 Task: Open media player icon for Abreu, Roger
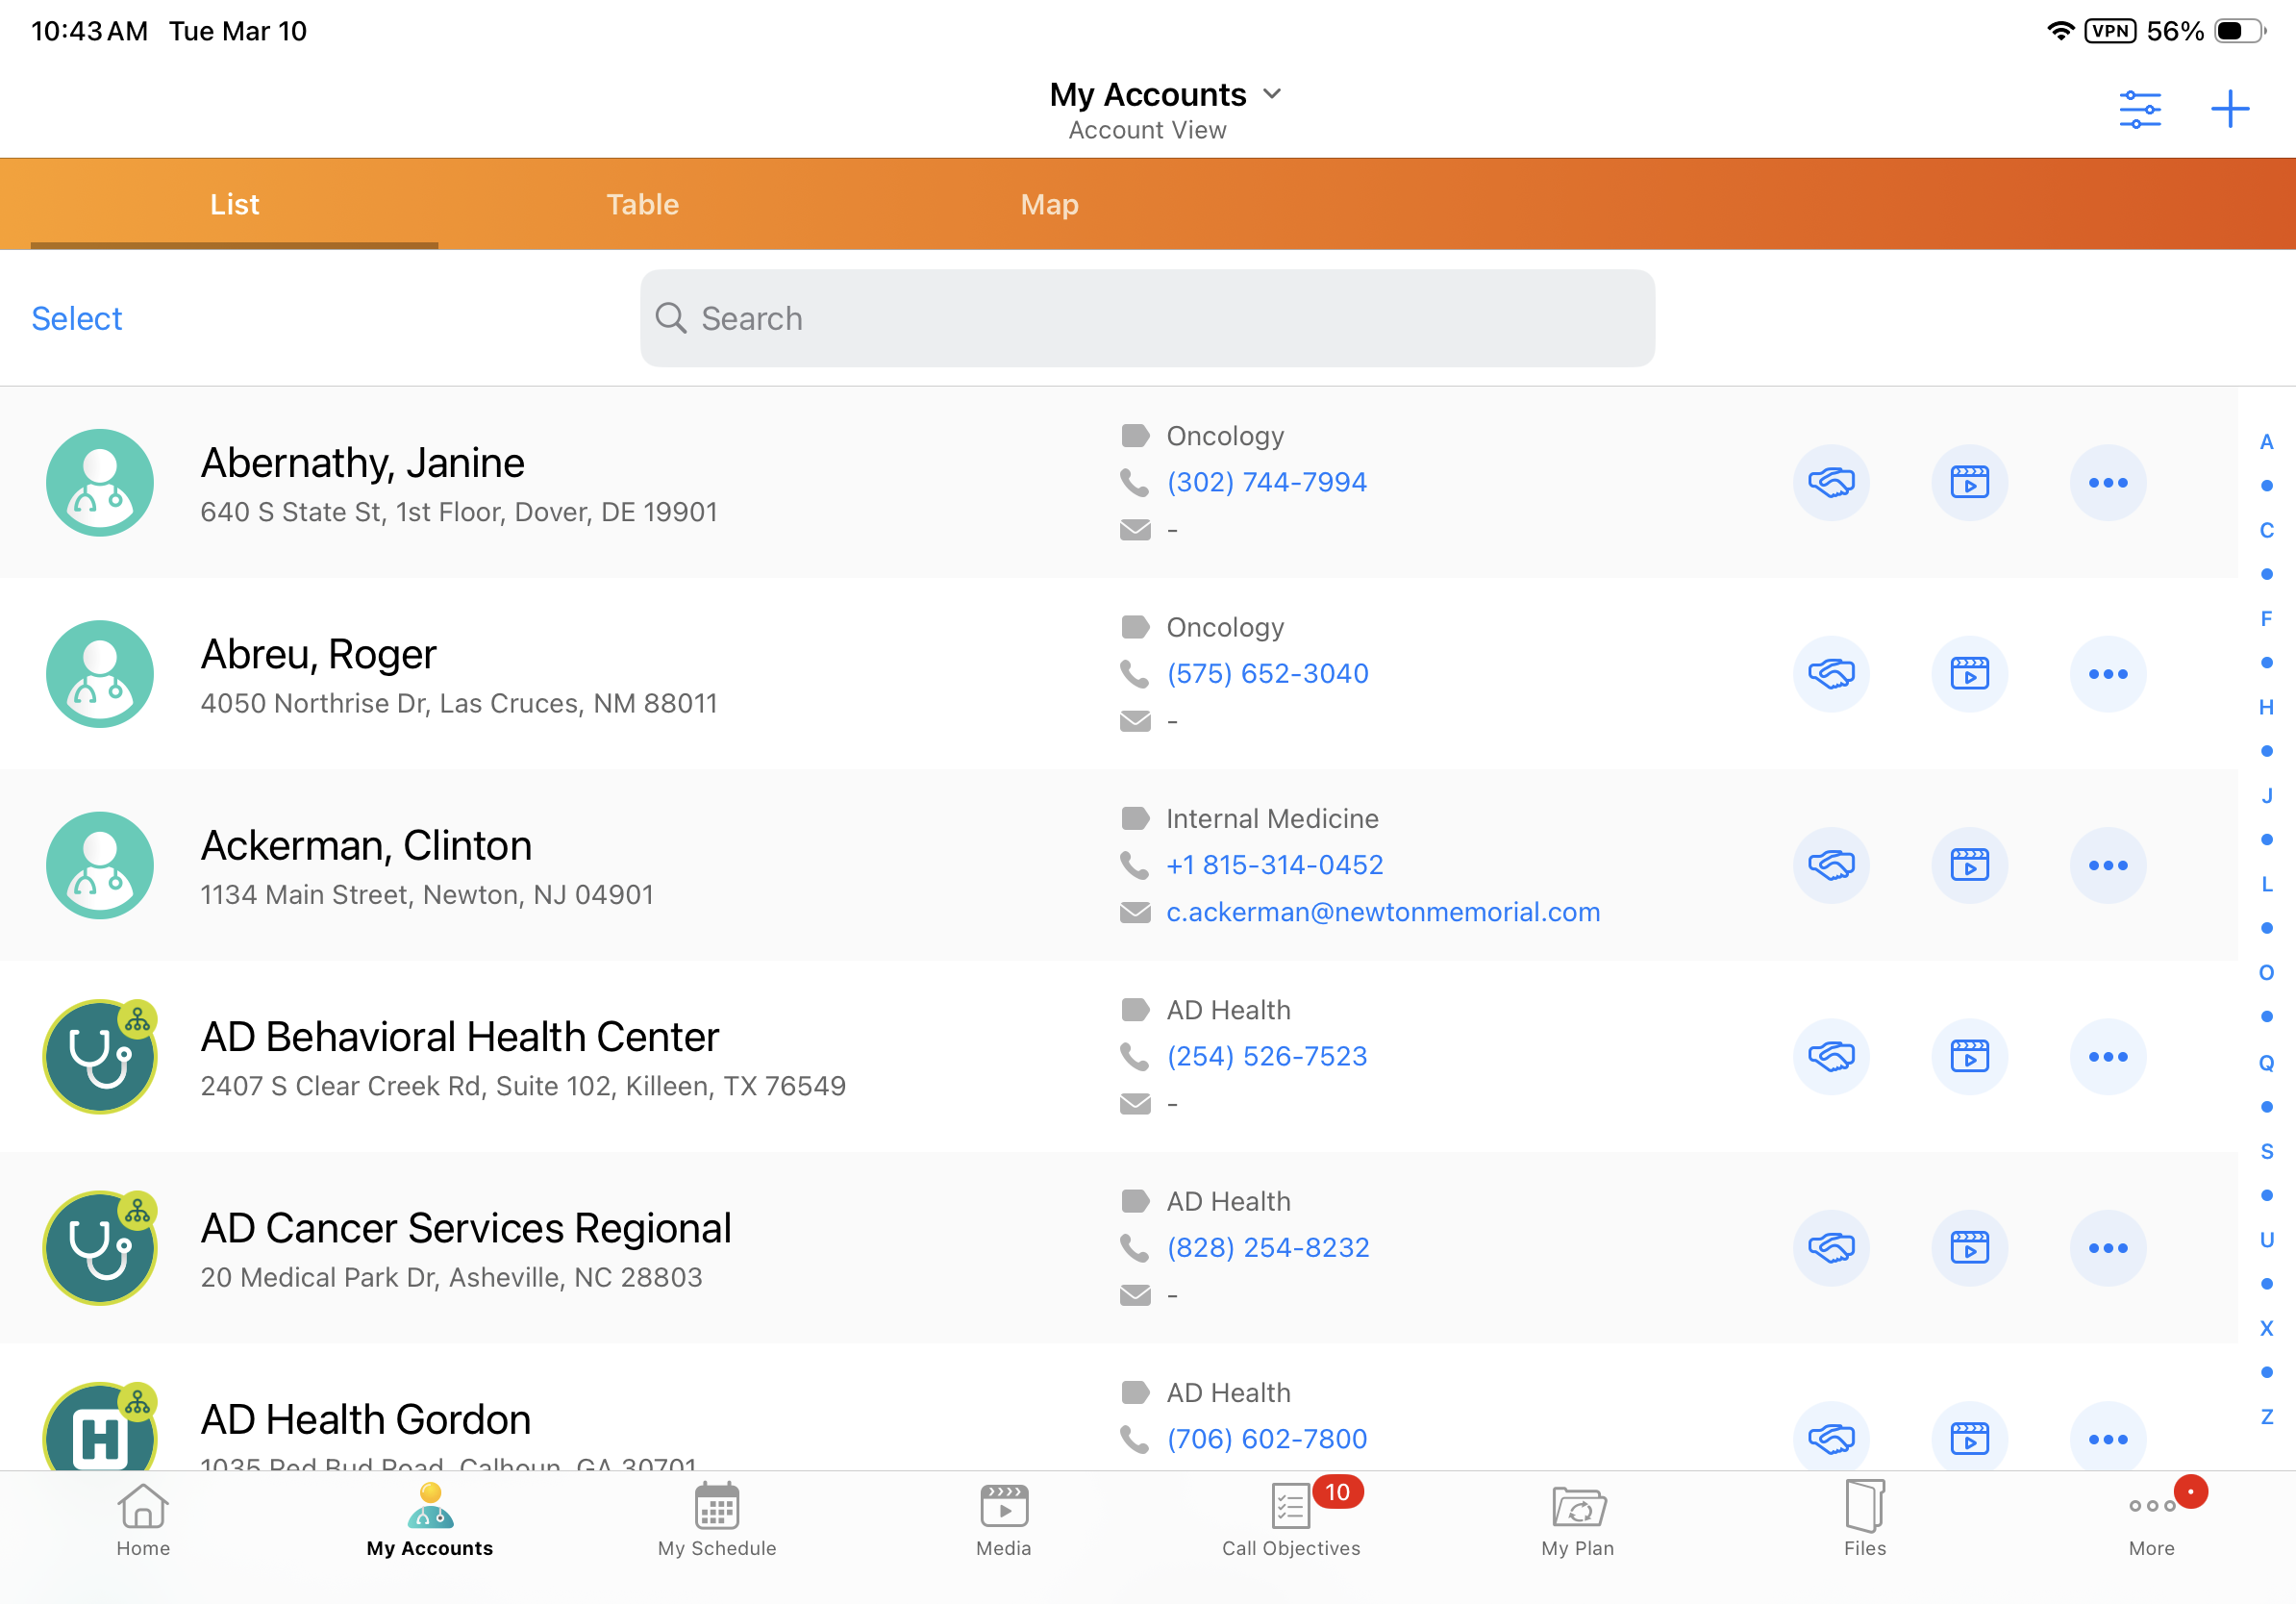point(1968,674)
